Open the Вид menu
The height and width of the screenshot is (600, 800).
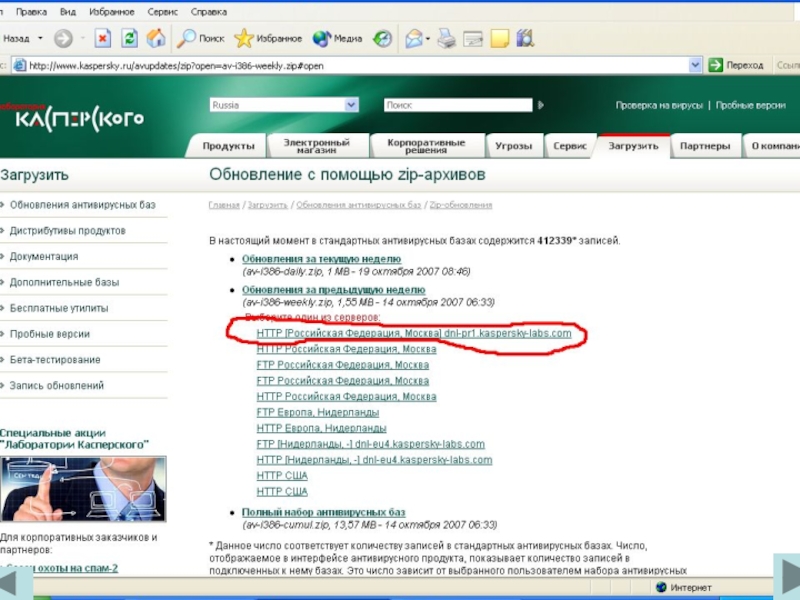coord(68,12)
